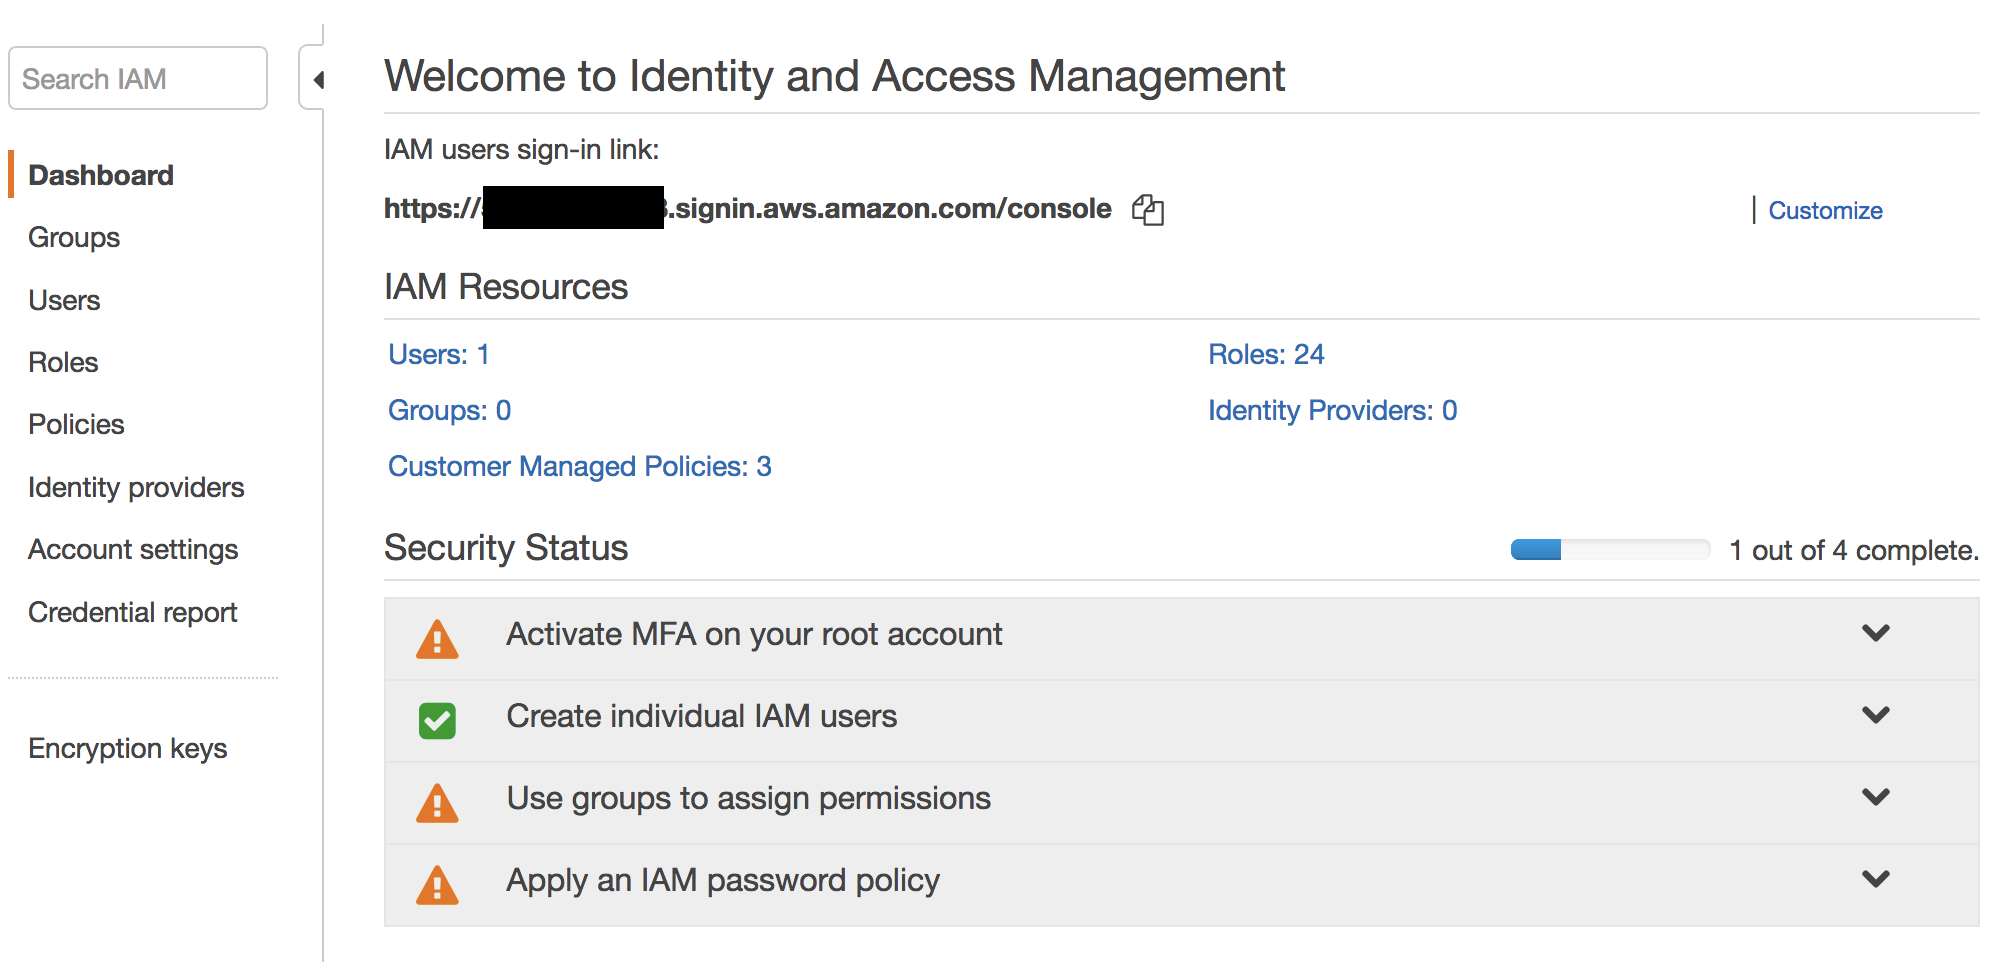Click the Security Status progress bar
This screenshot has height=962, width=2006.
coord(1610,549)
